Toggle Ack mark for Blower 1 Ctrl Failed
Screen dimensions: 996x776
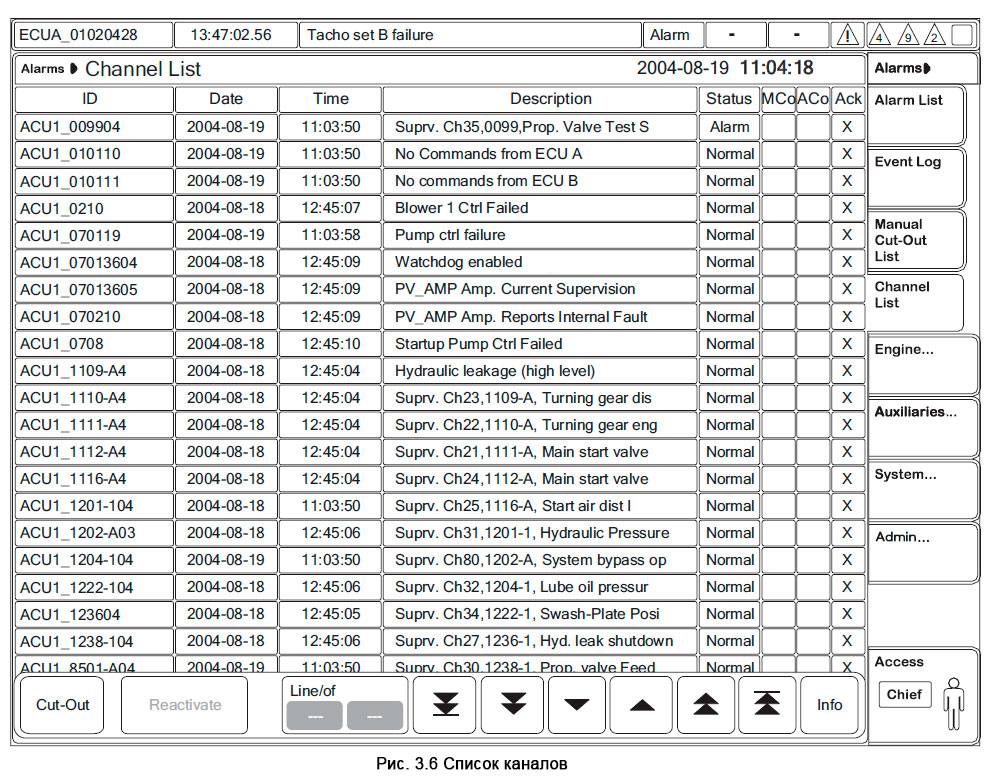847,208
